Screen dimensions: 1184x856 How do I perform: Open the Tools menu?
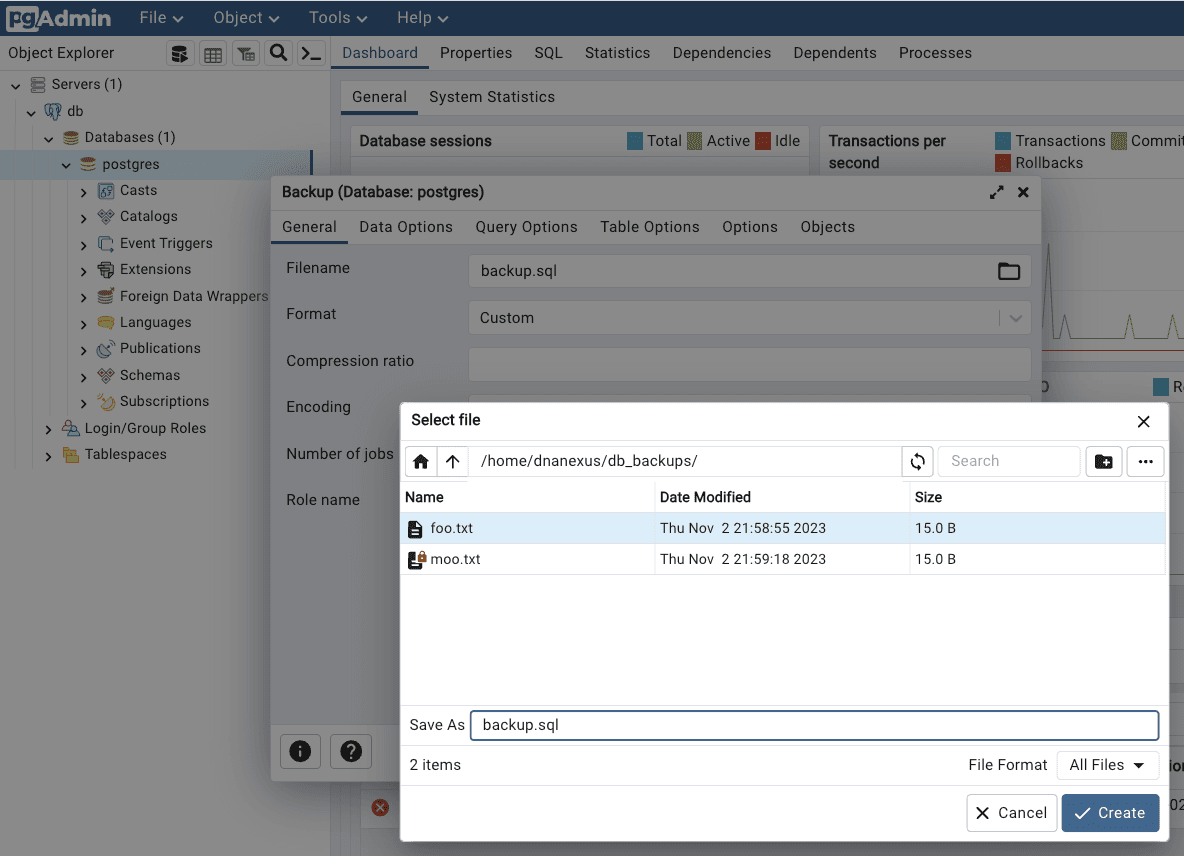tap(338, 18)
